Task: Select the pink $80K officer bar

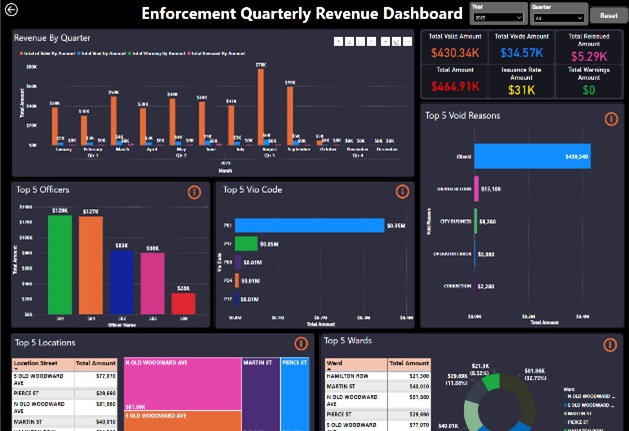Action: [152, 283]
